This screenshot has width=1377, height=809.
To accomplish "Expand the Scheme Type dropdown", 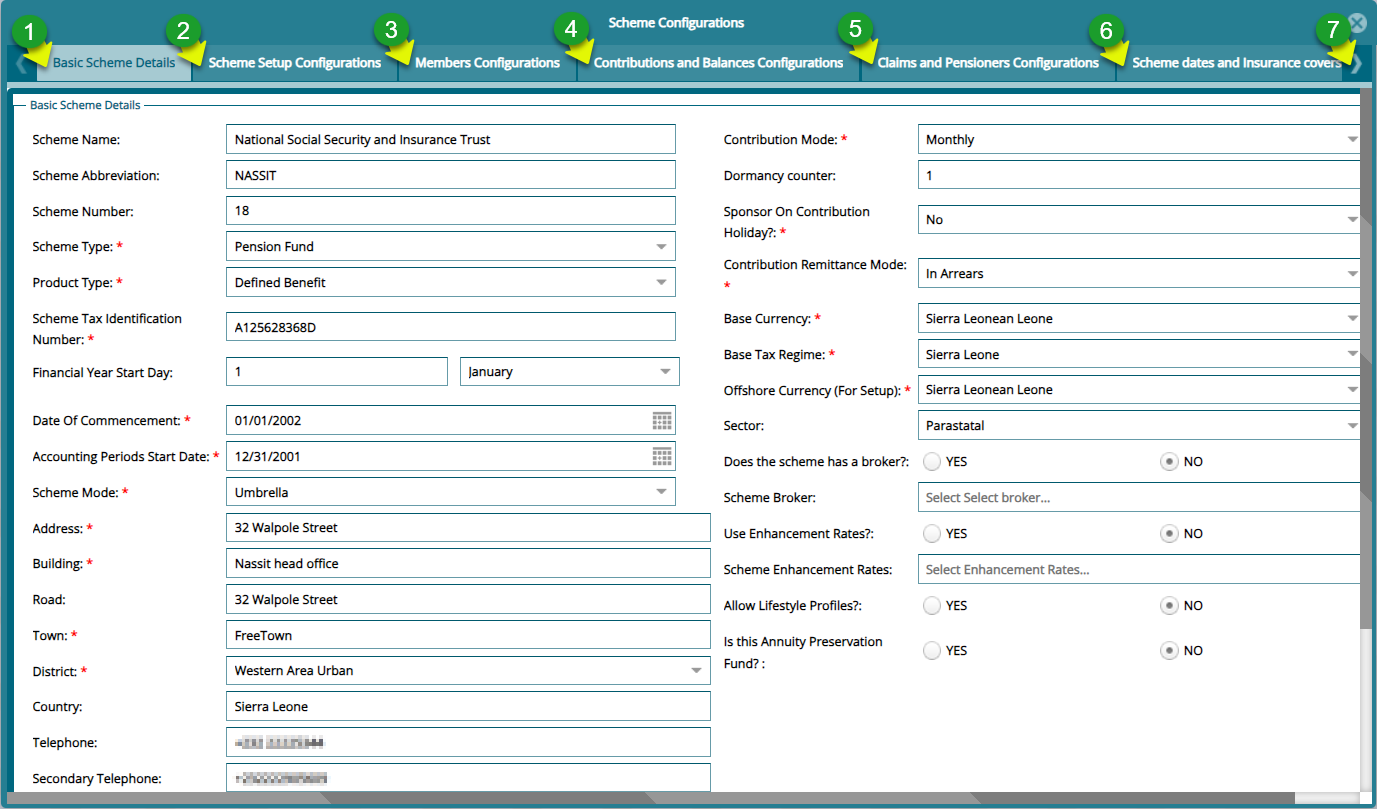I will (661, 247).
